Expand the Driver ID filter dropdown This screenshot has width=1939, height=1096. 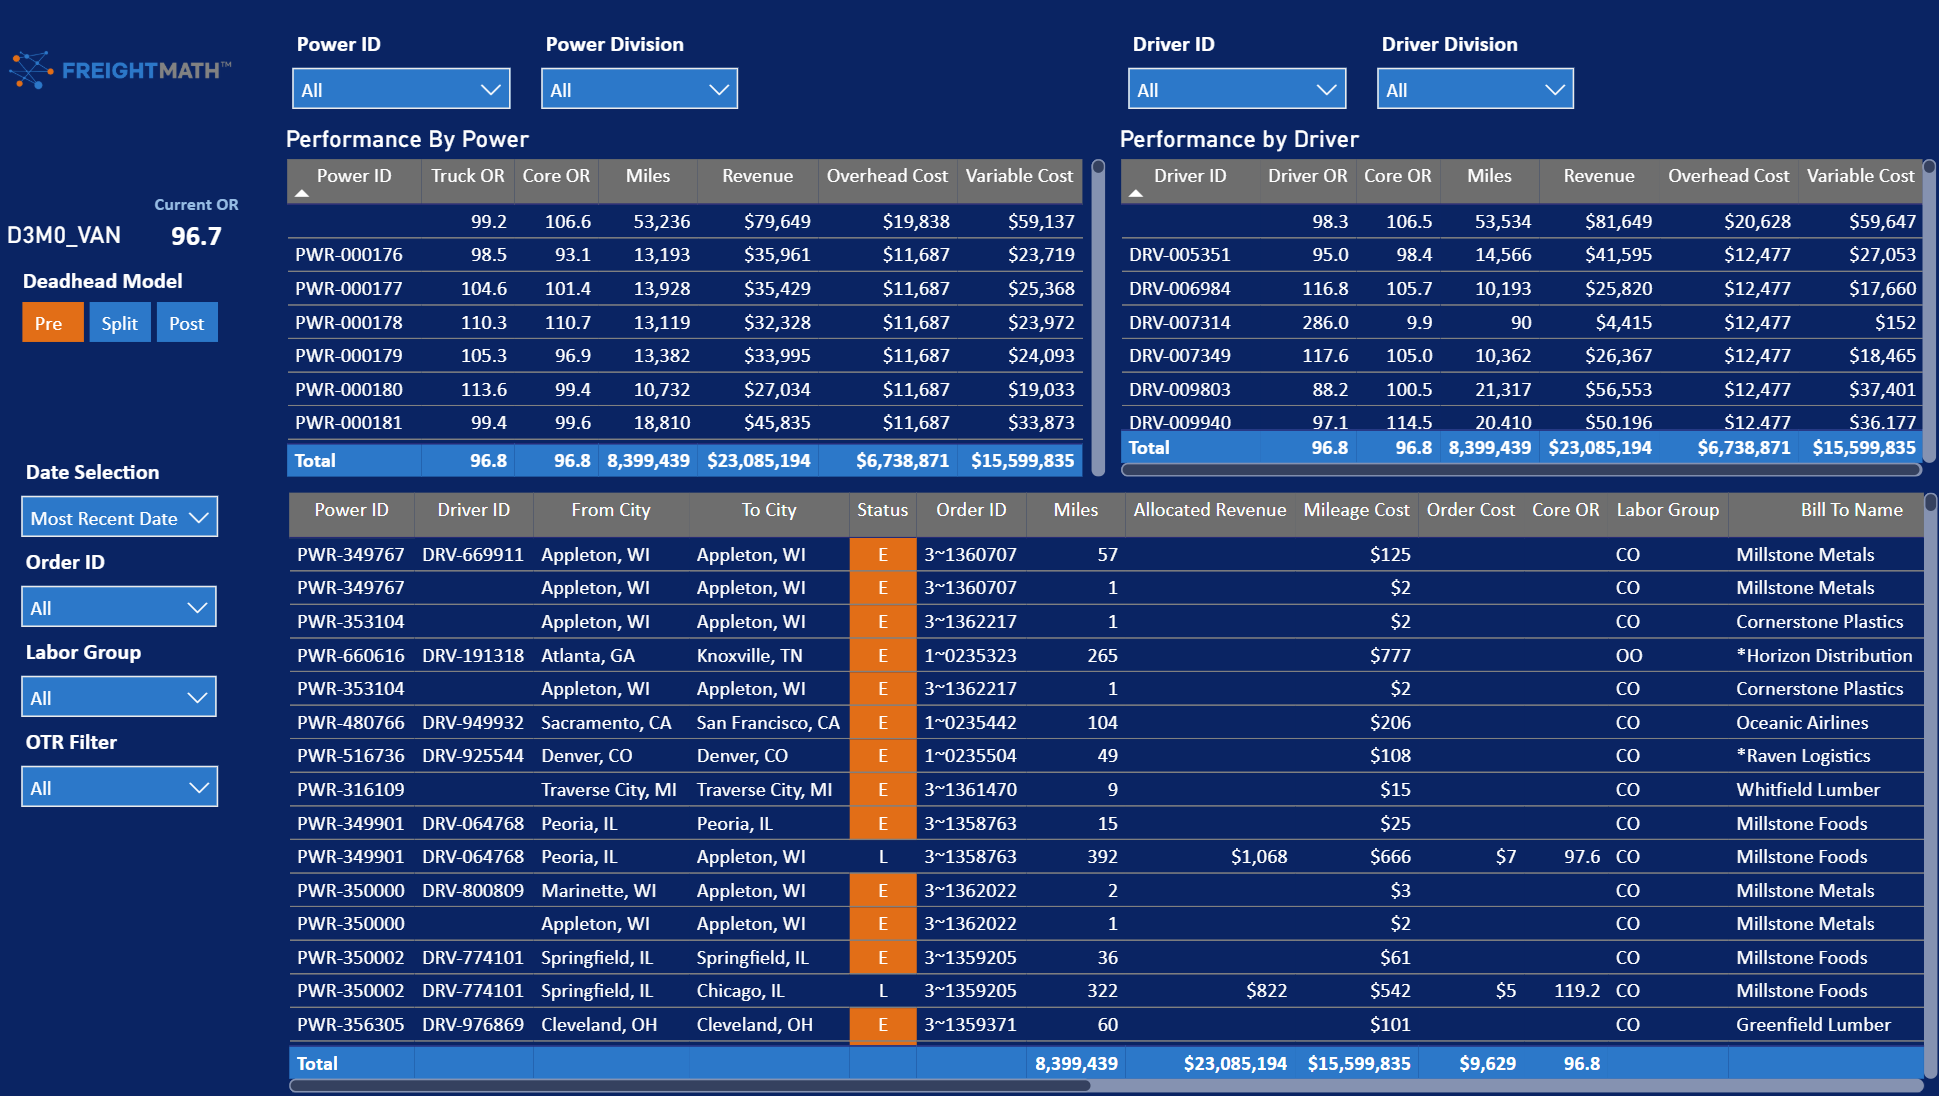[x=1237, y=89]
